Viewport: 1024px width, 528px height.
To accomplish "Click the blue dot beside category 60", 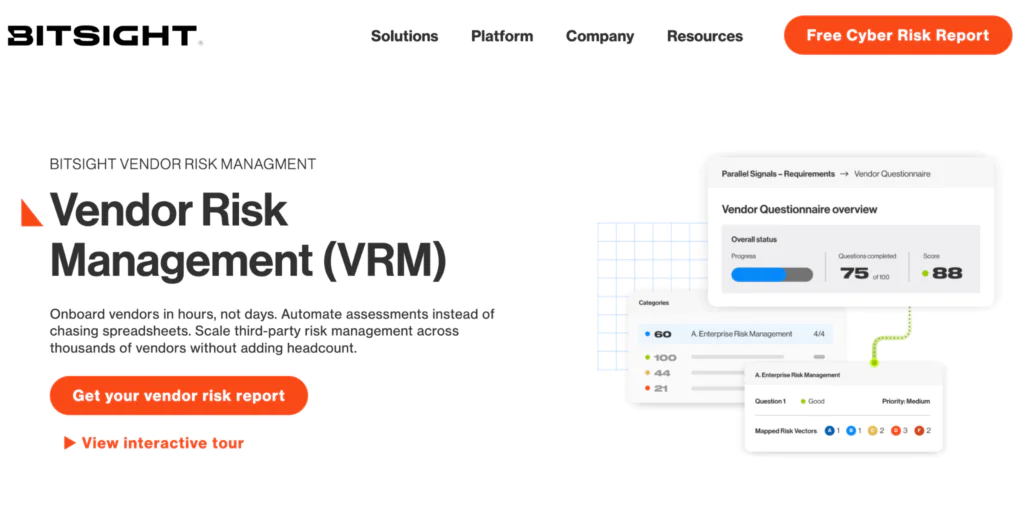I will pyautogui.click(x=647, y=334).
